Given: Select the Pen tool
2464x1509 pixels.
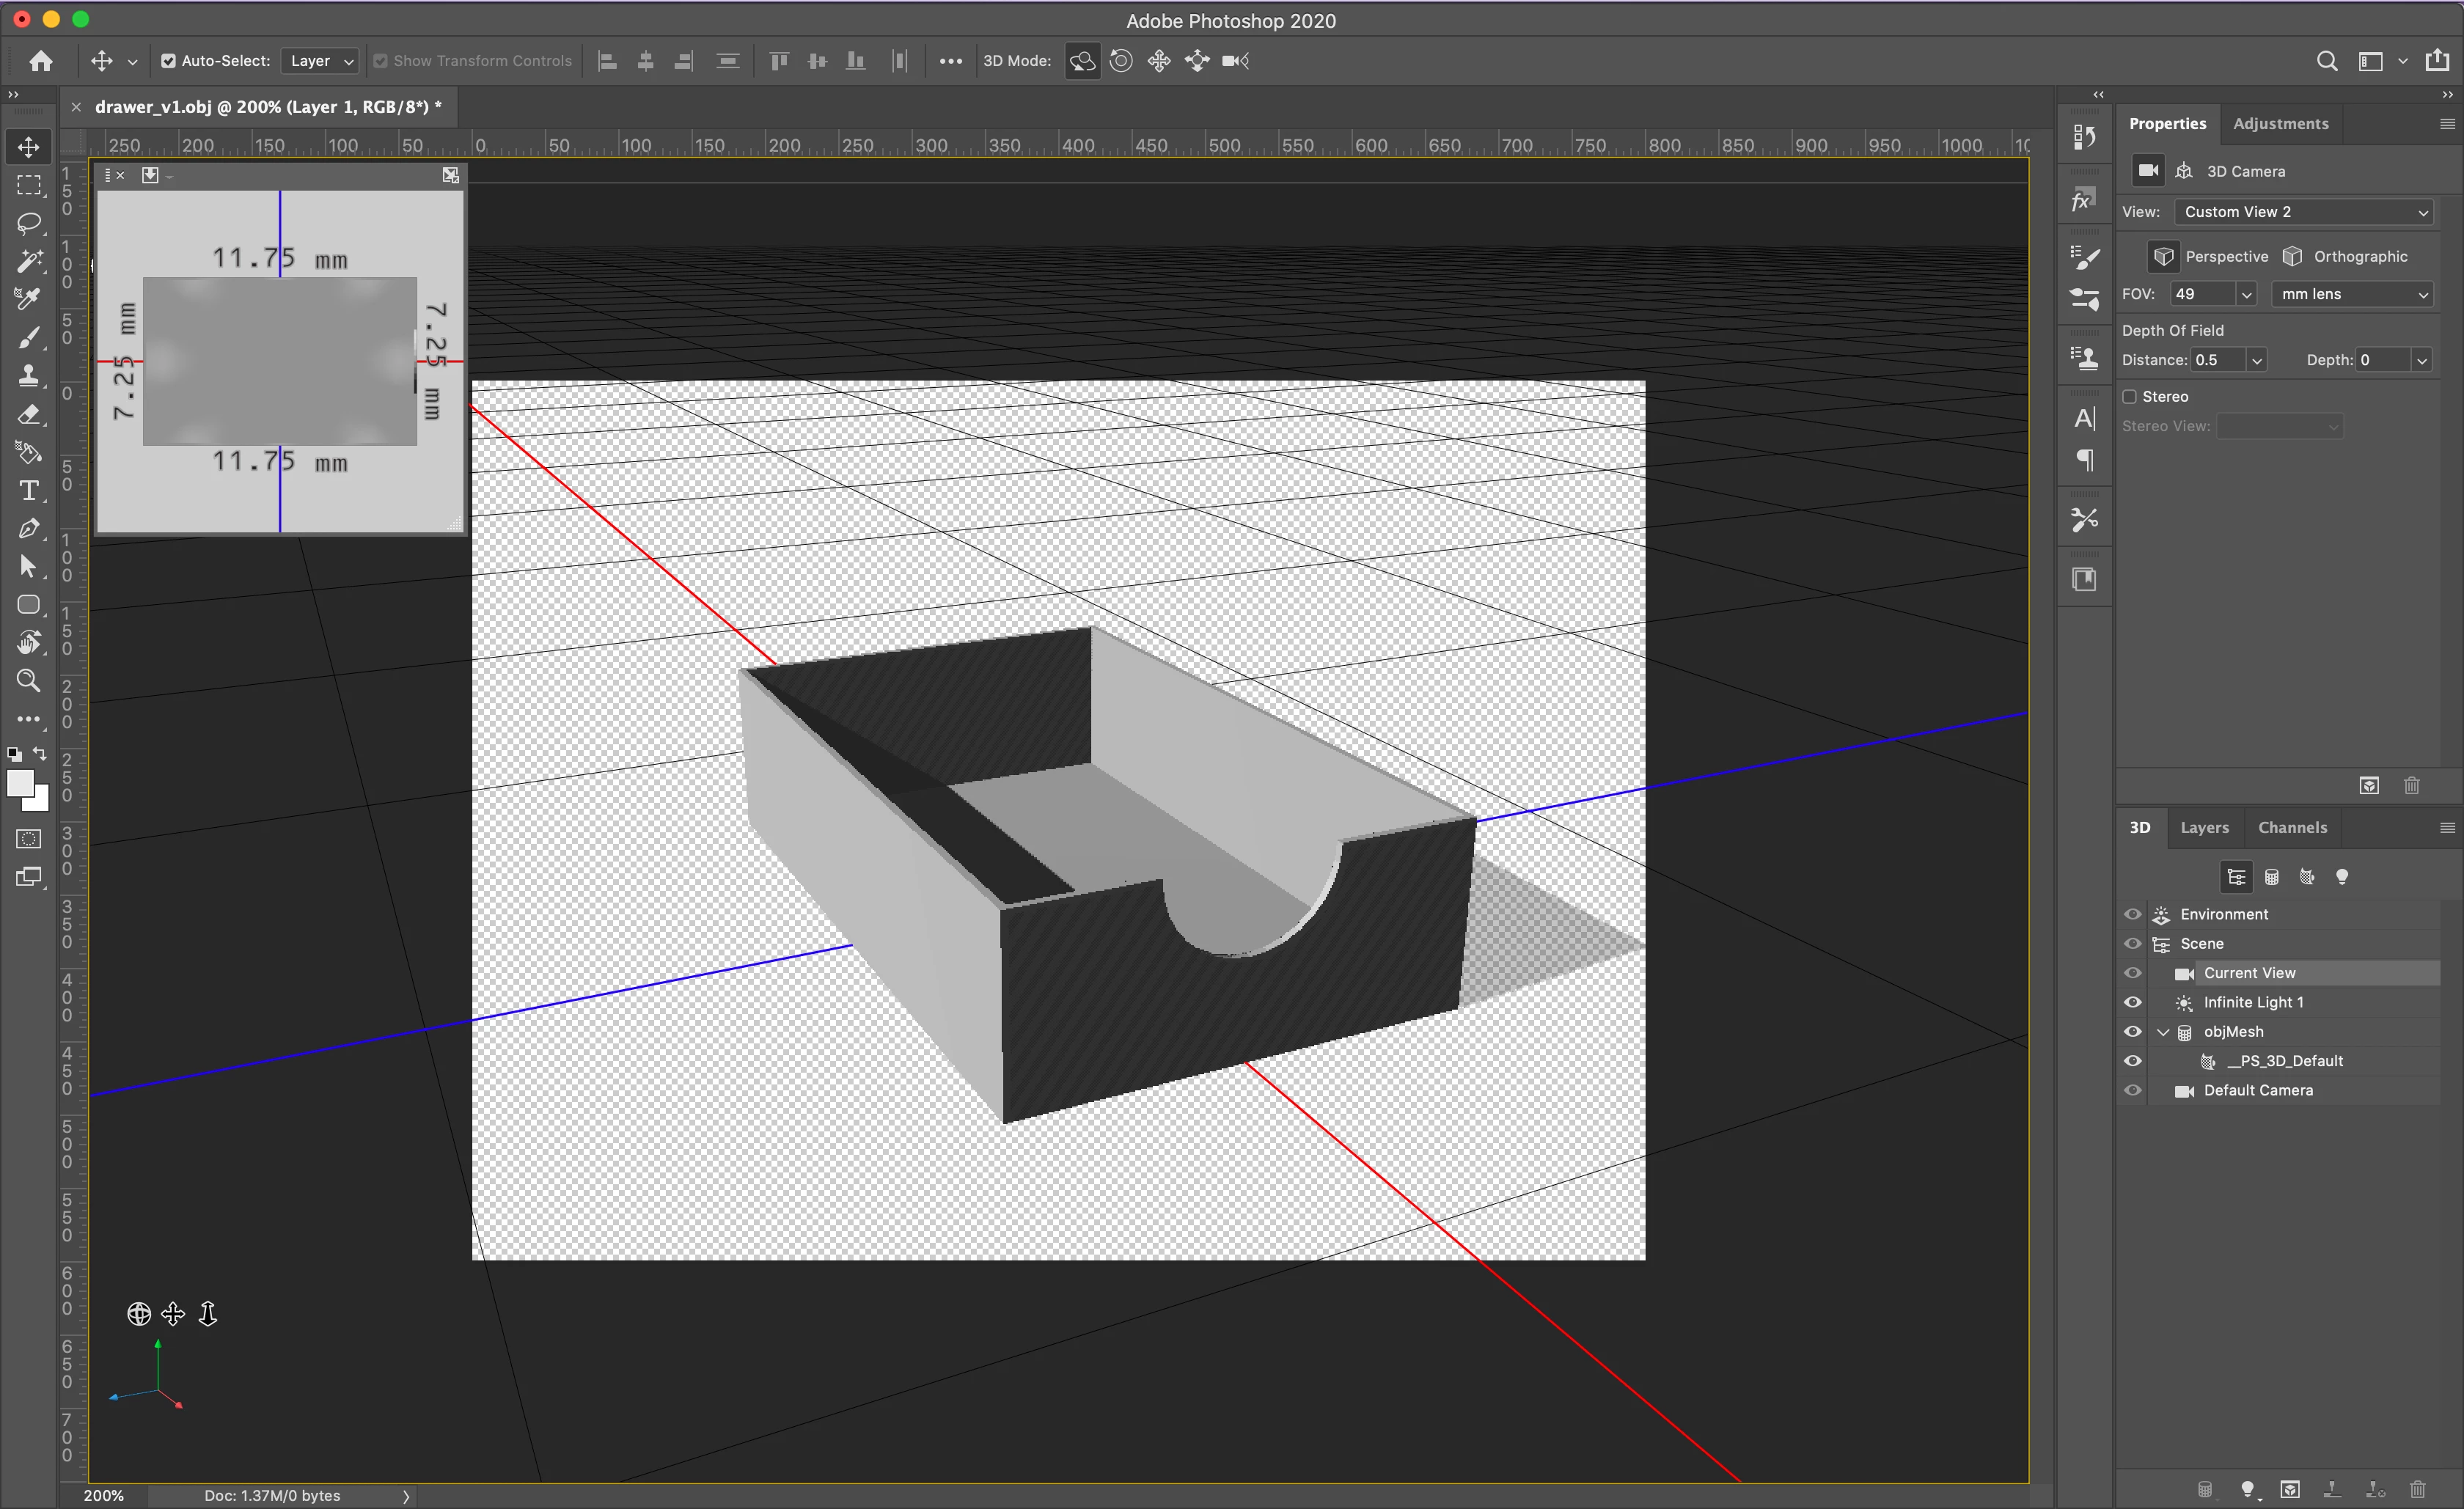Looking at the screenshot, I should (29, 529).
